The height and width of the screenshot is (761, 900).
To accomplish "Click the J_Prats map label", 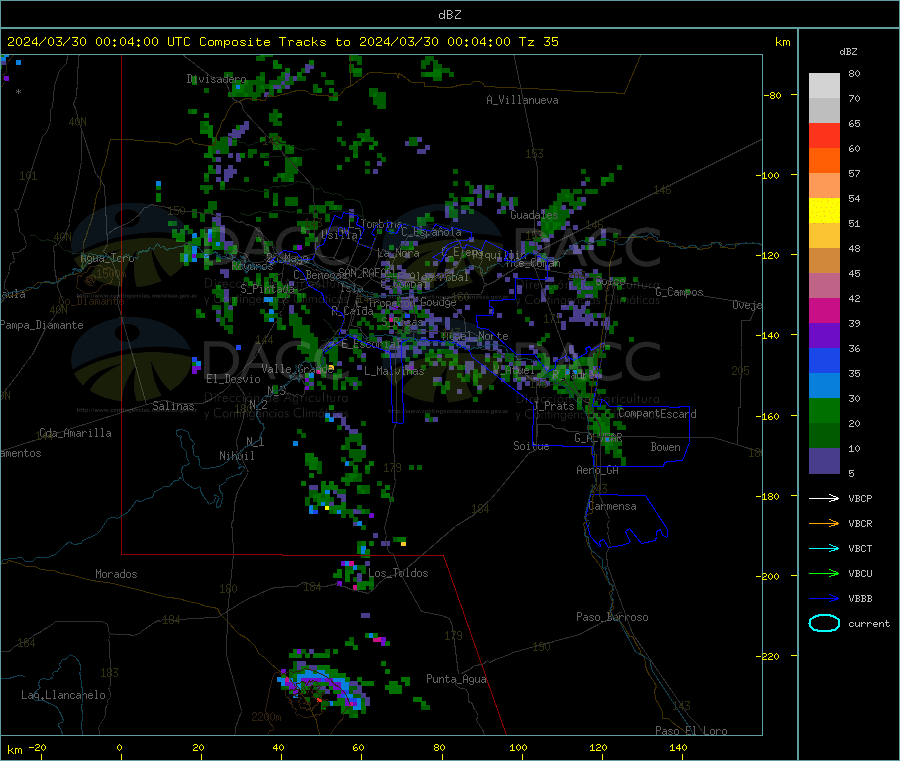I will (554, 406).
